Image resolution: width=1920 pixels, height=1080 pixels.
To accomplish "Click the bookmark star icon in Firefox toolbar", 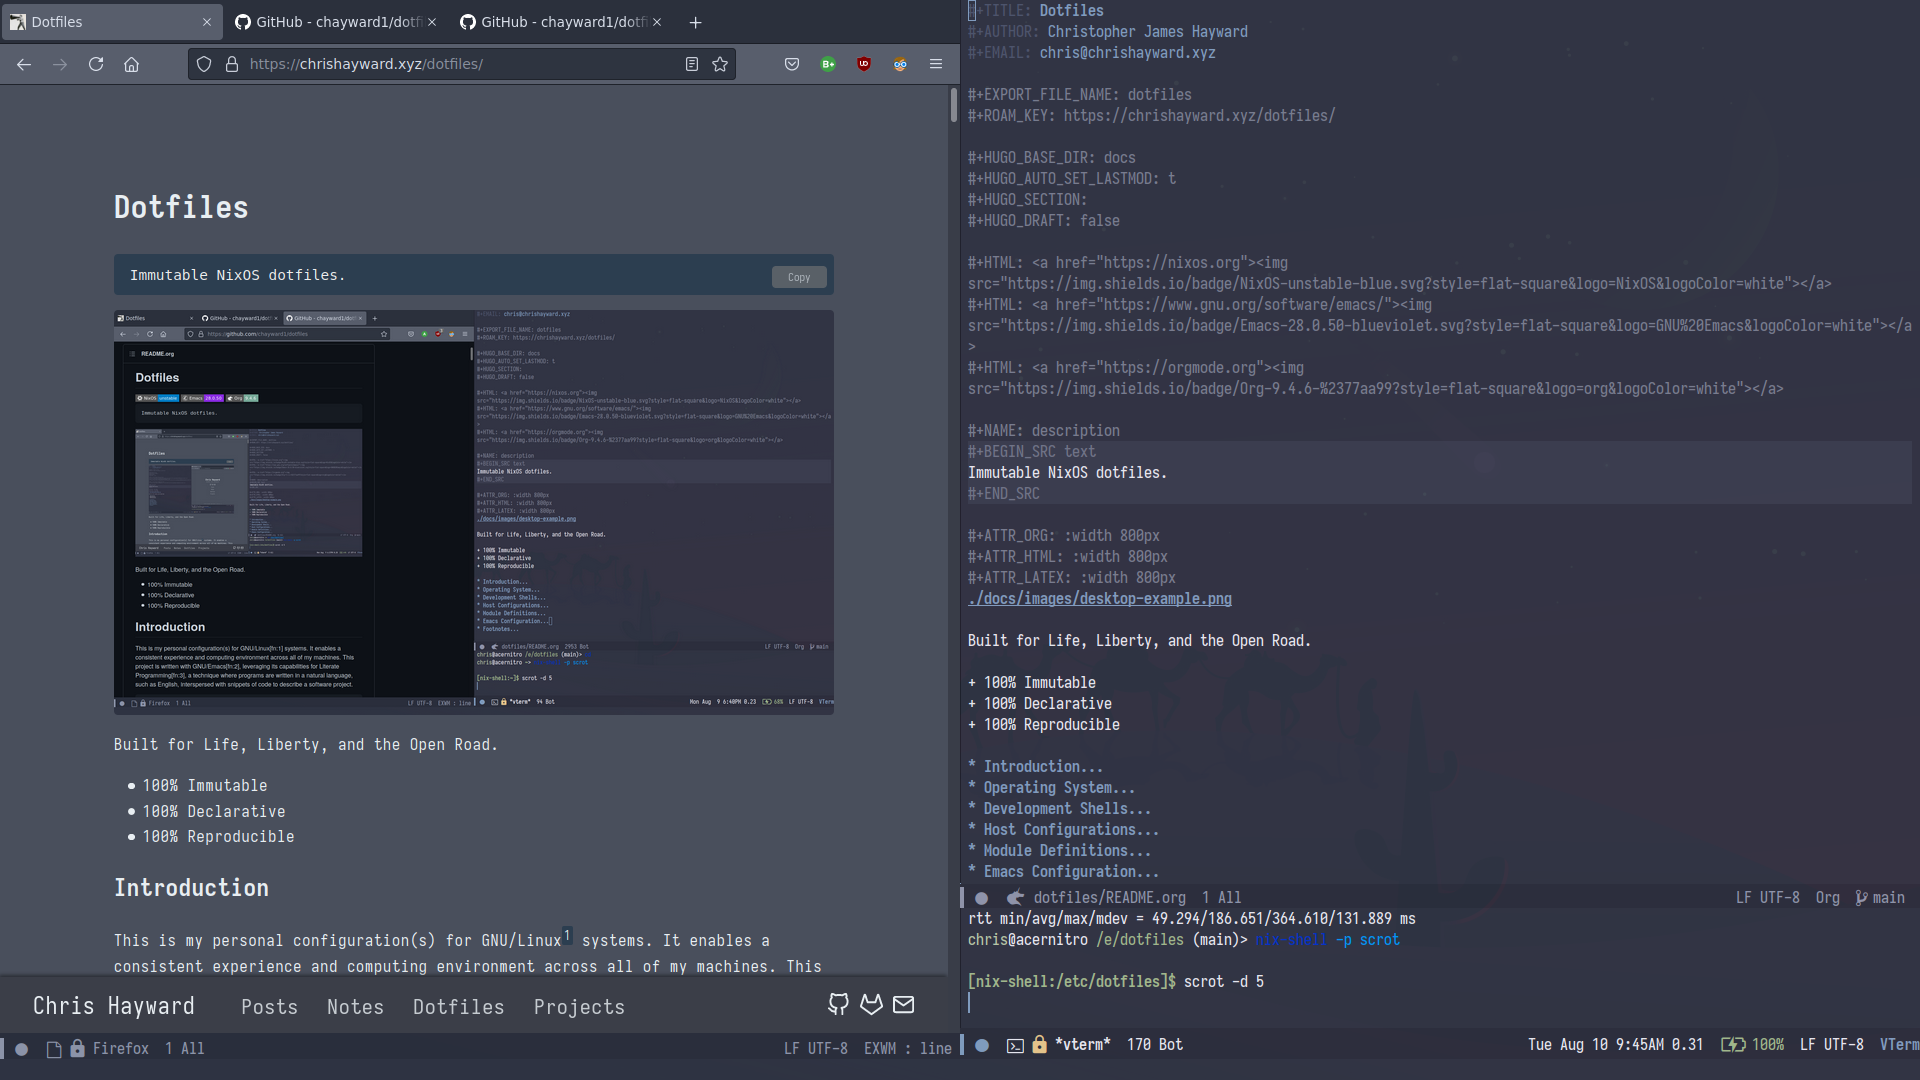I will point(721,63).
